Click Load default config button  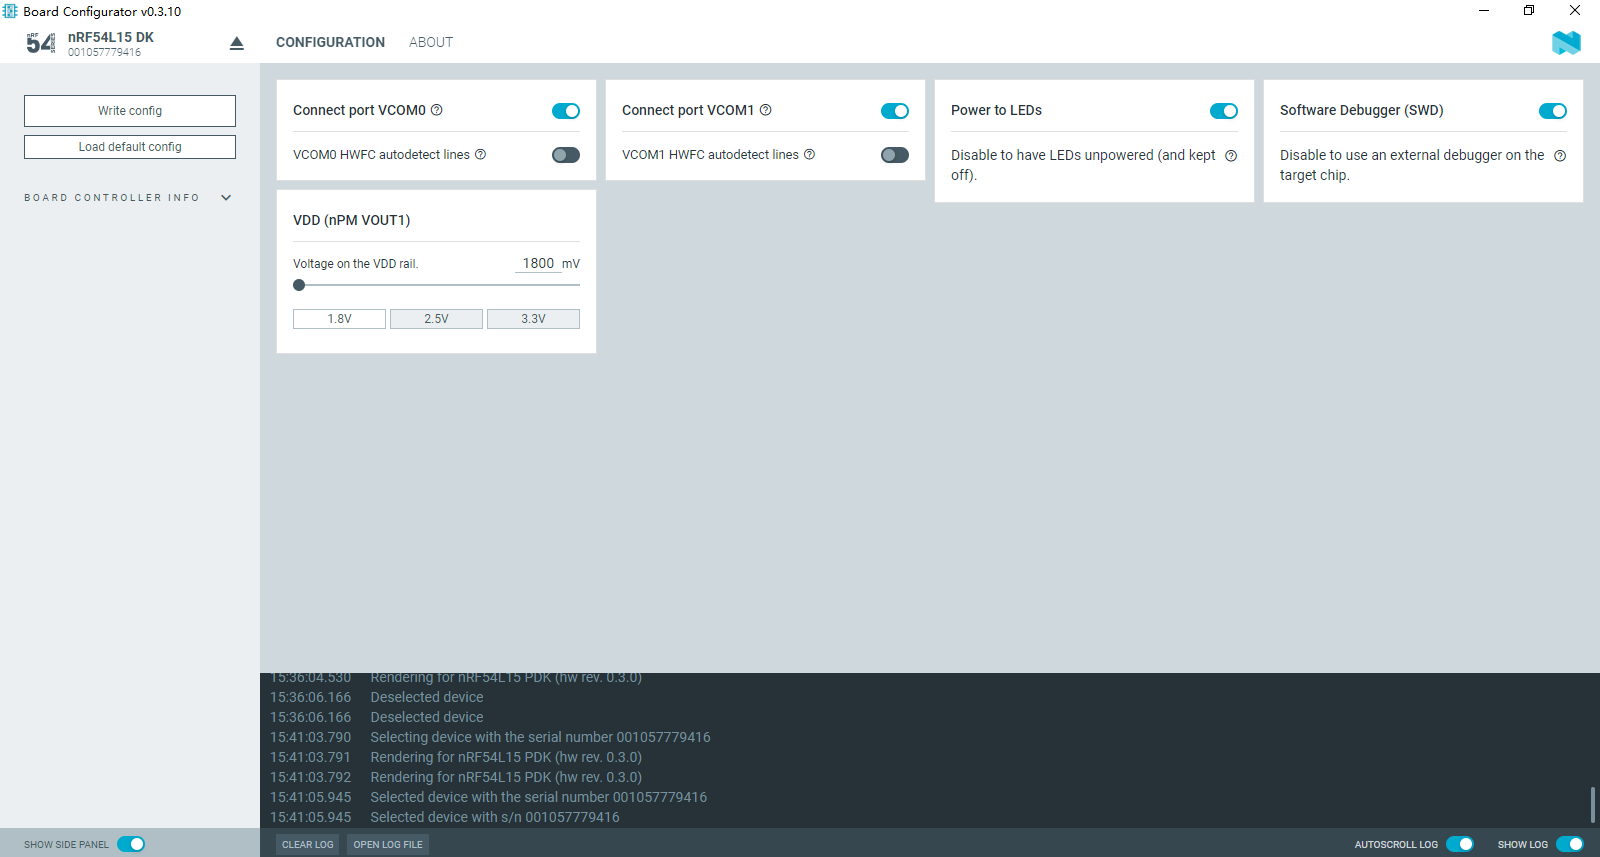130,147
